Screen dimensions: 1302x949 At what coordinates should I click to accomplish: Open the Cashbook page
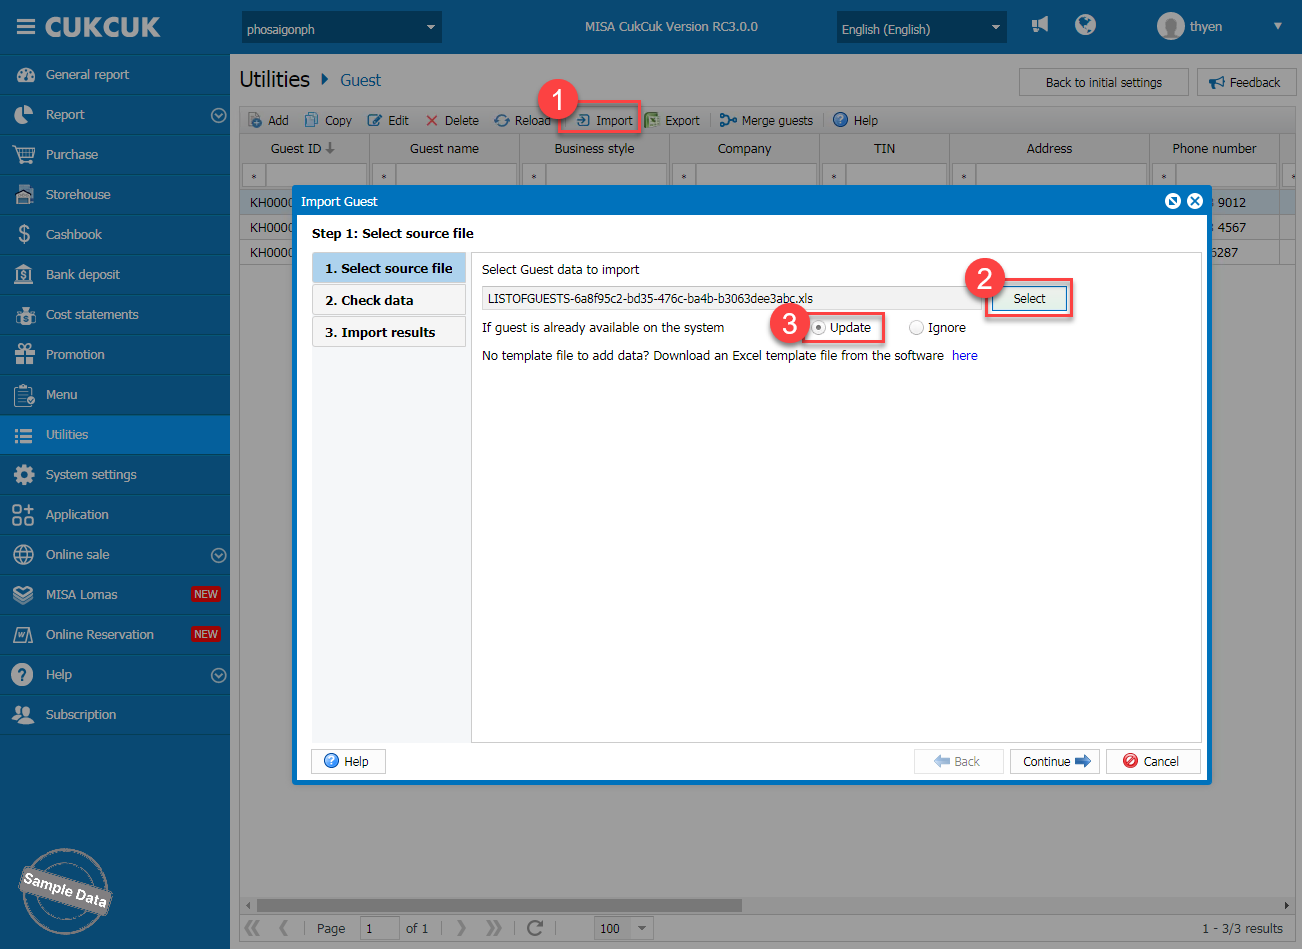(115, 235)
